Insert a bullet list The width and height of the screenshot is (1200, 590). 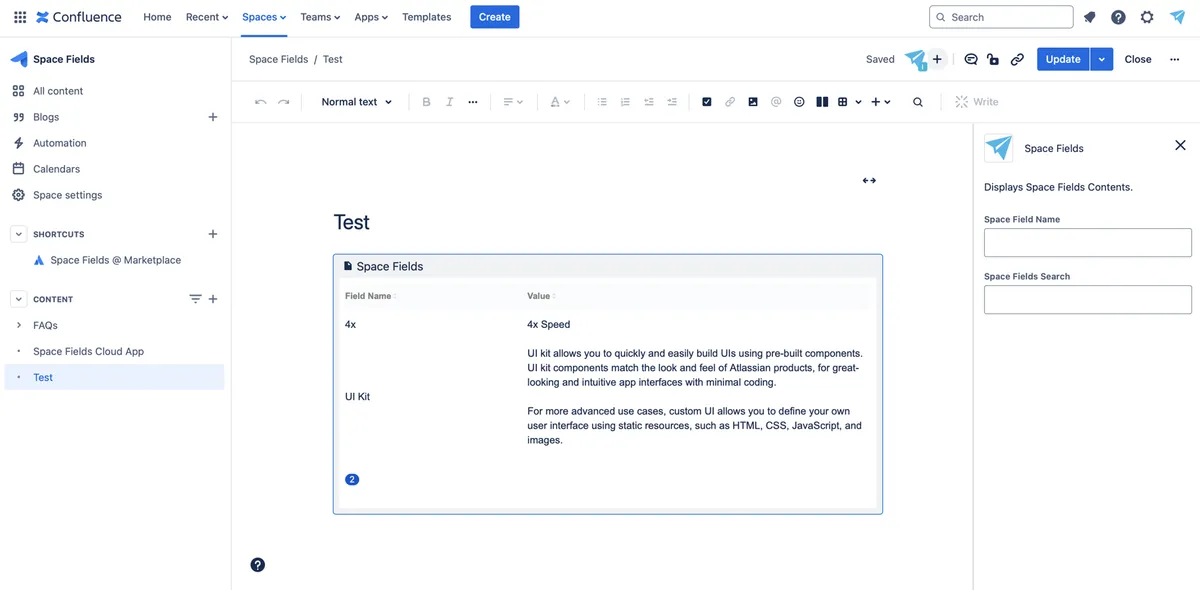(602, 102)
